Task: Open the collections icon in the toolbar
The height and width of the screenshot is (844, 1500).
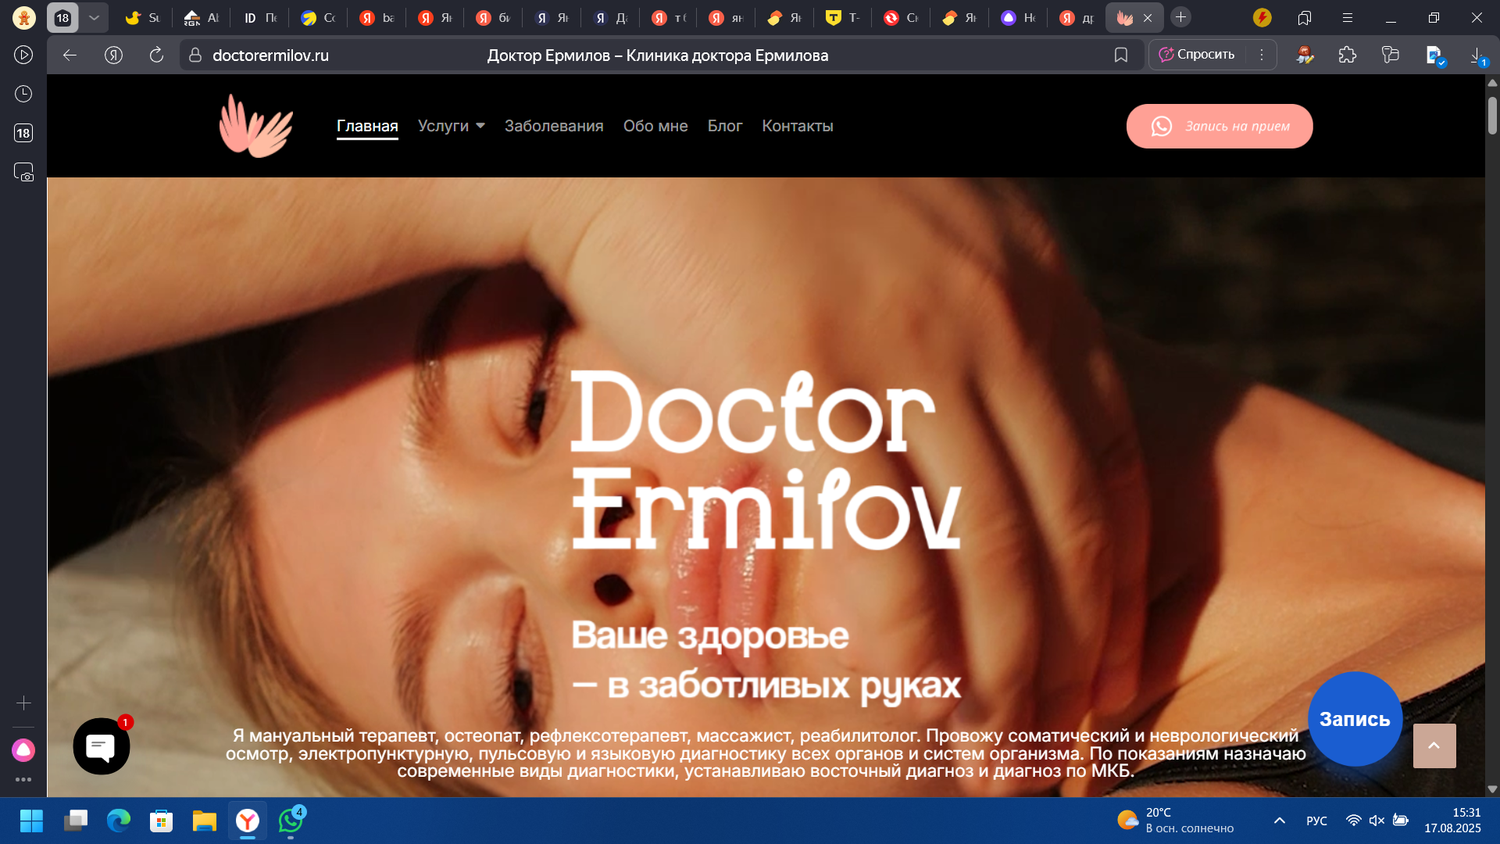Action: click(x=1390, y=55)
